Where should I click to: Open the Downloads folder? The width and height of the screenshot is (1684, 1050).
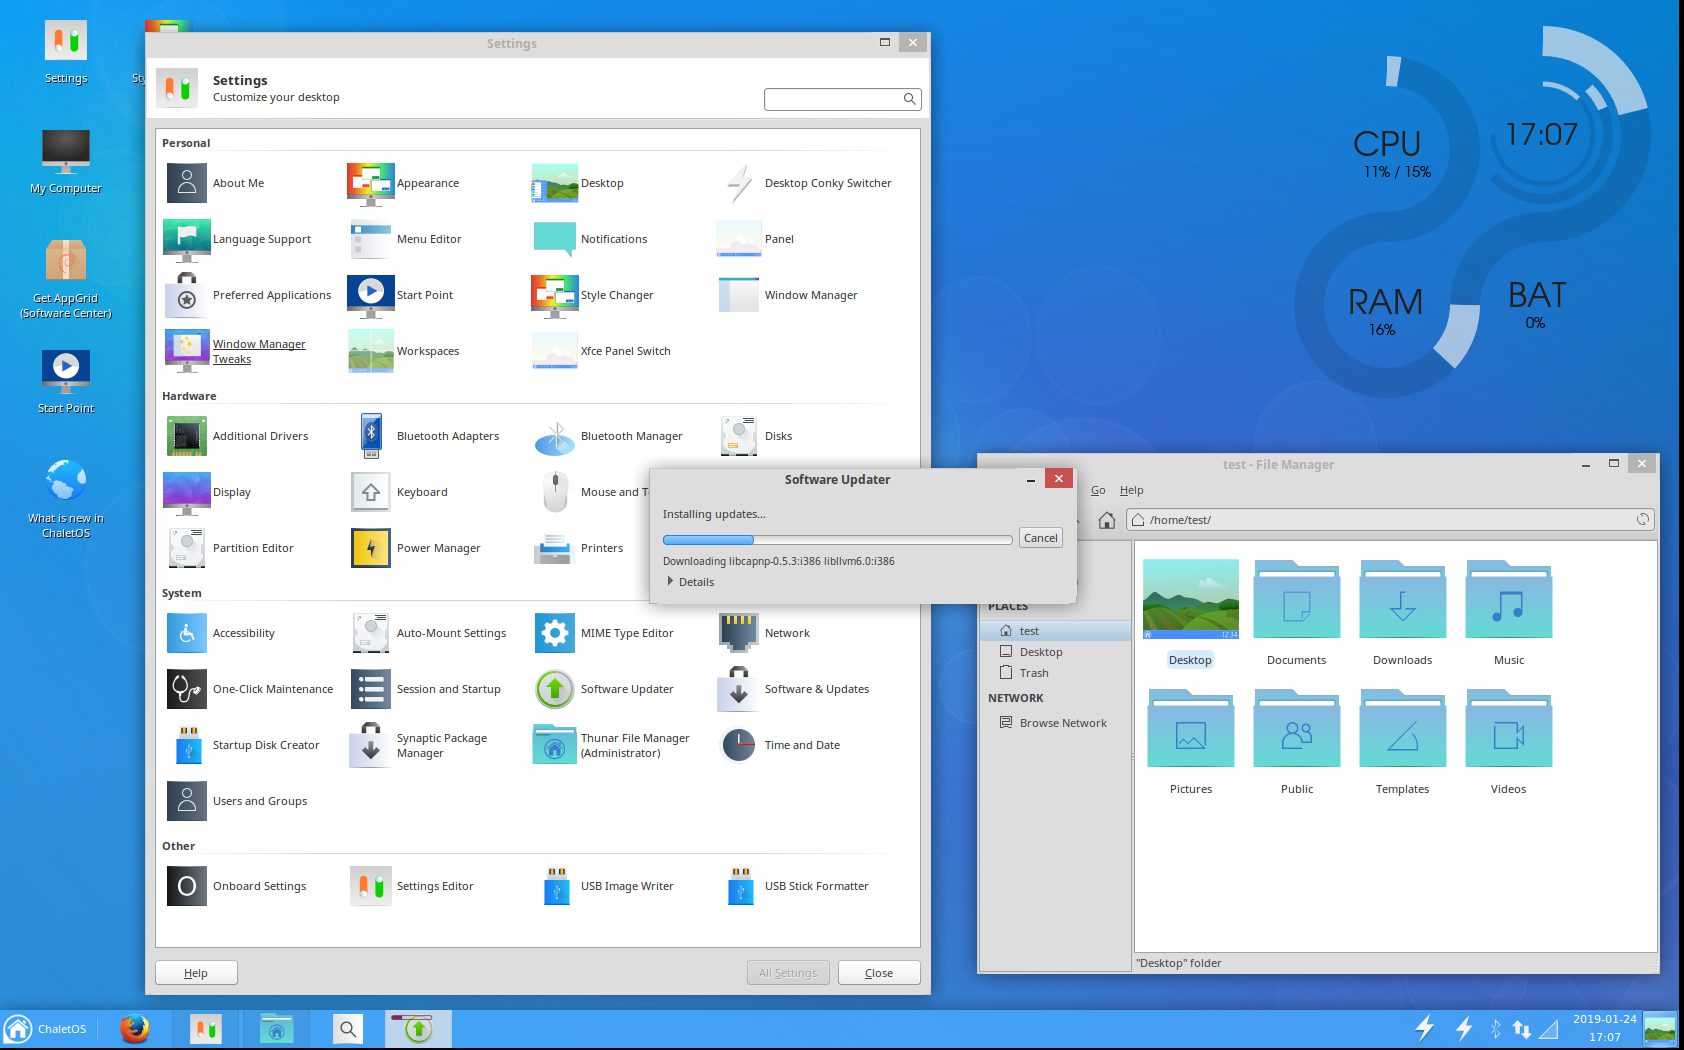point(1402,612)
